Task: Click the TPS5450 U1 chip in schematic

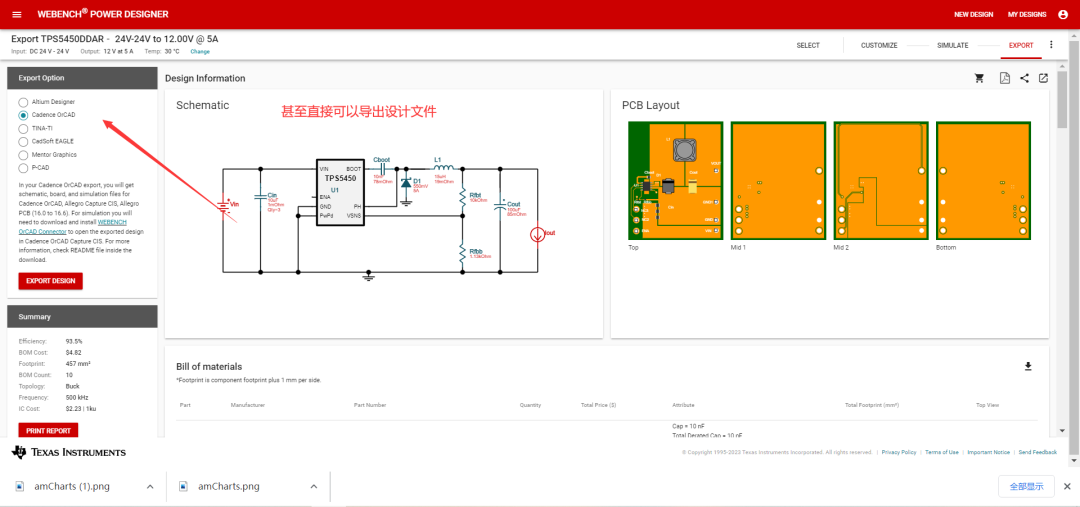Action: coord(340,192)
